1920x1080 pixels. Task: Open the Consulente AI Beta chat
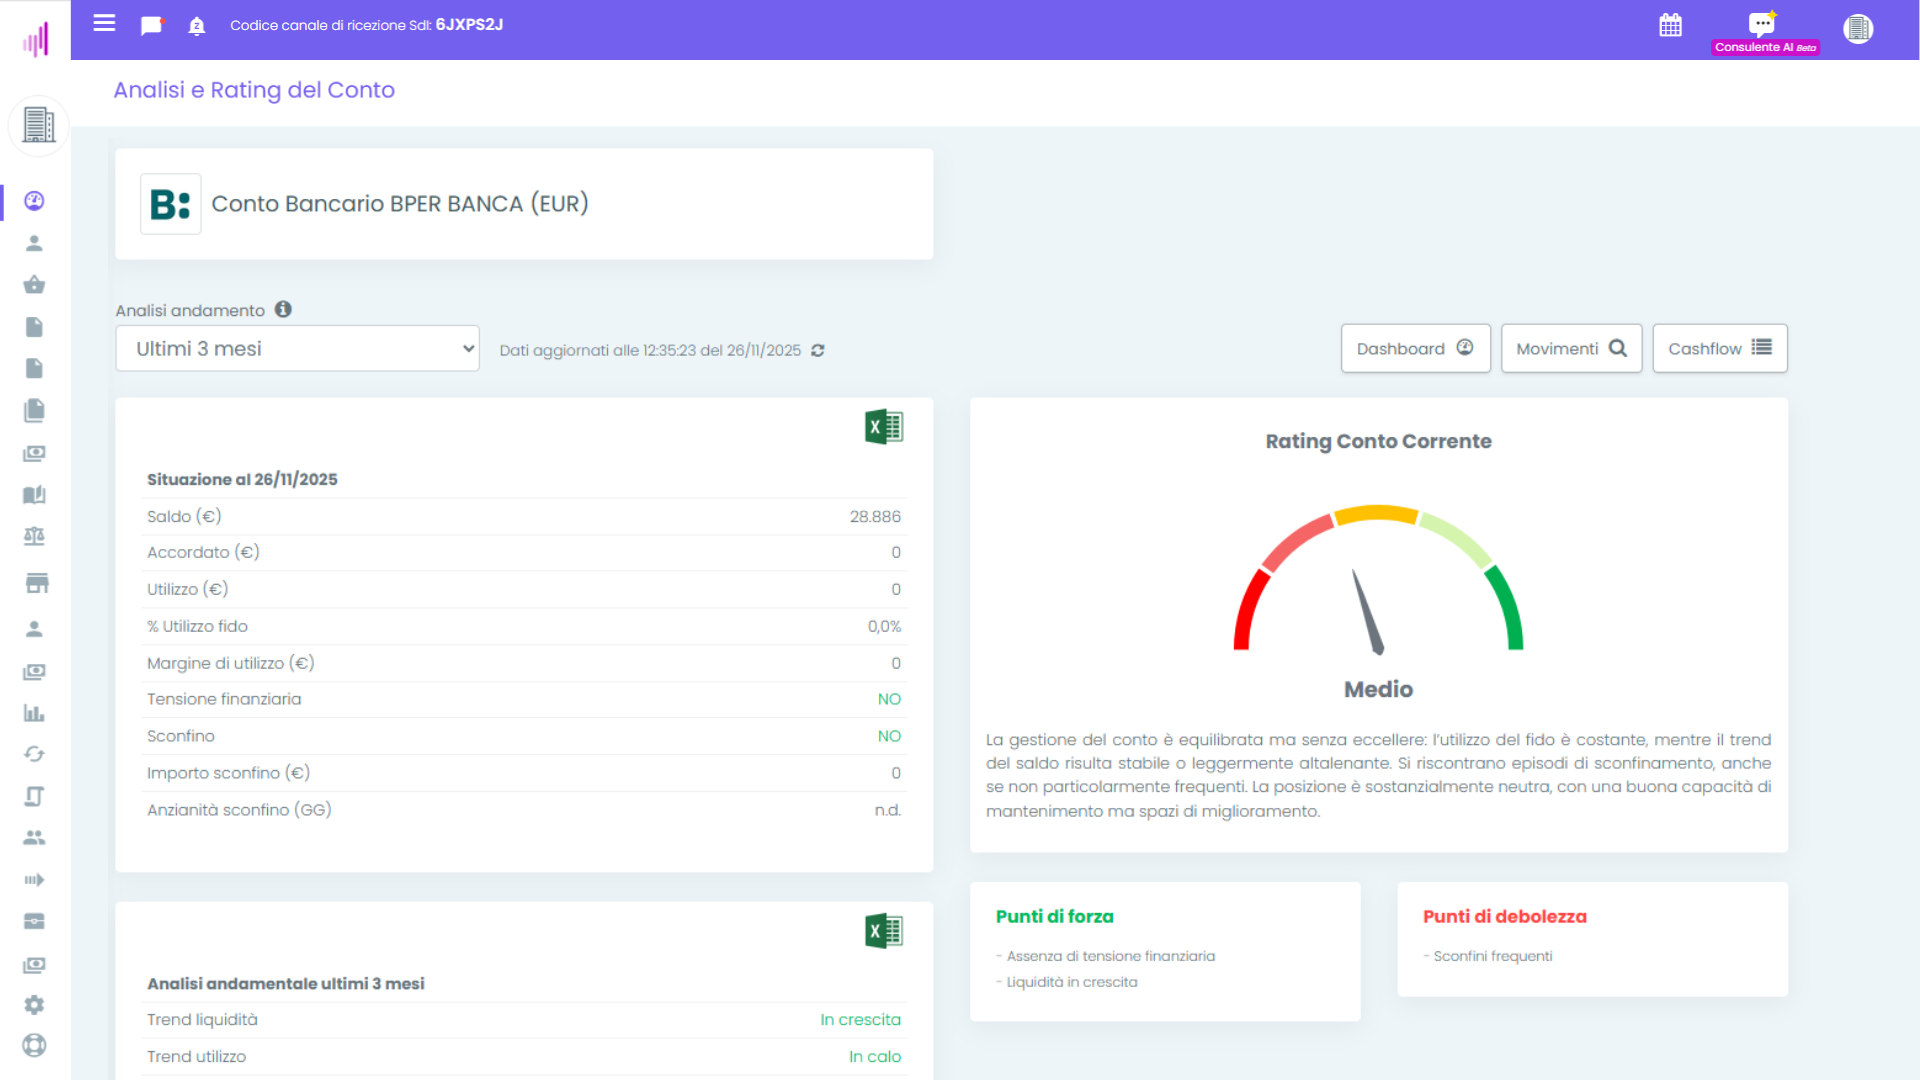coord(1760,25)
